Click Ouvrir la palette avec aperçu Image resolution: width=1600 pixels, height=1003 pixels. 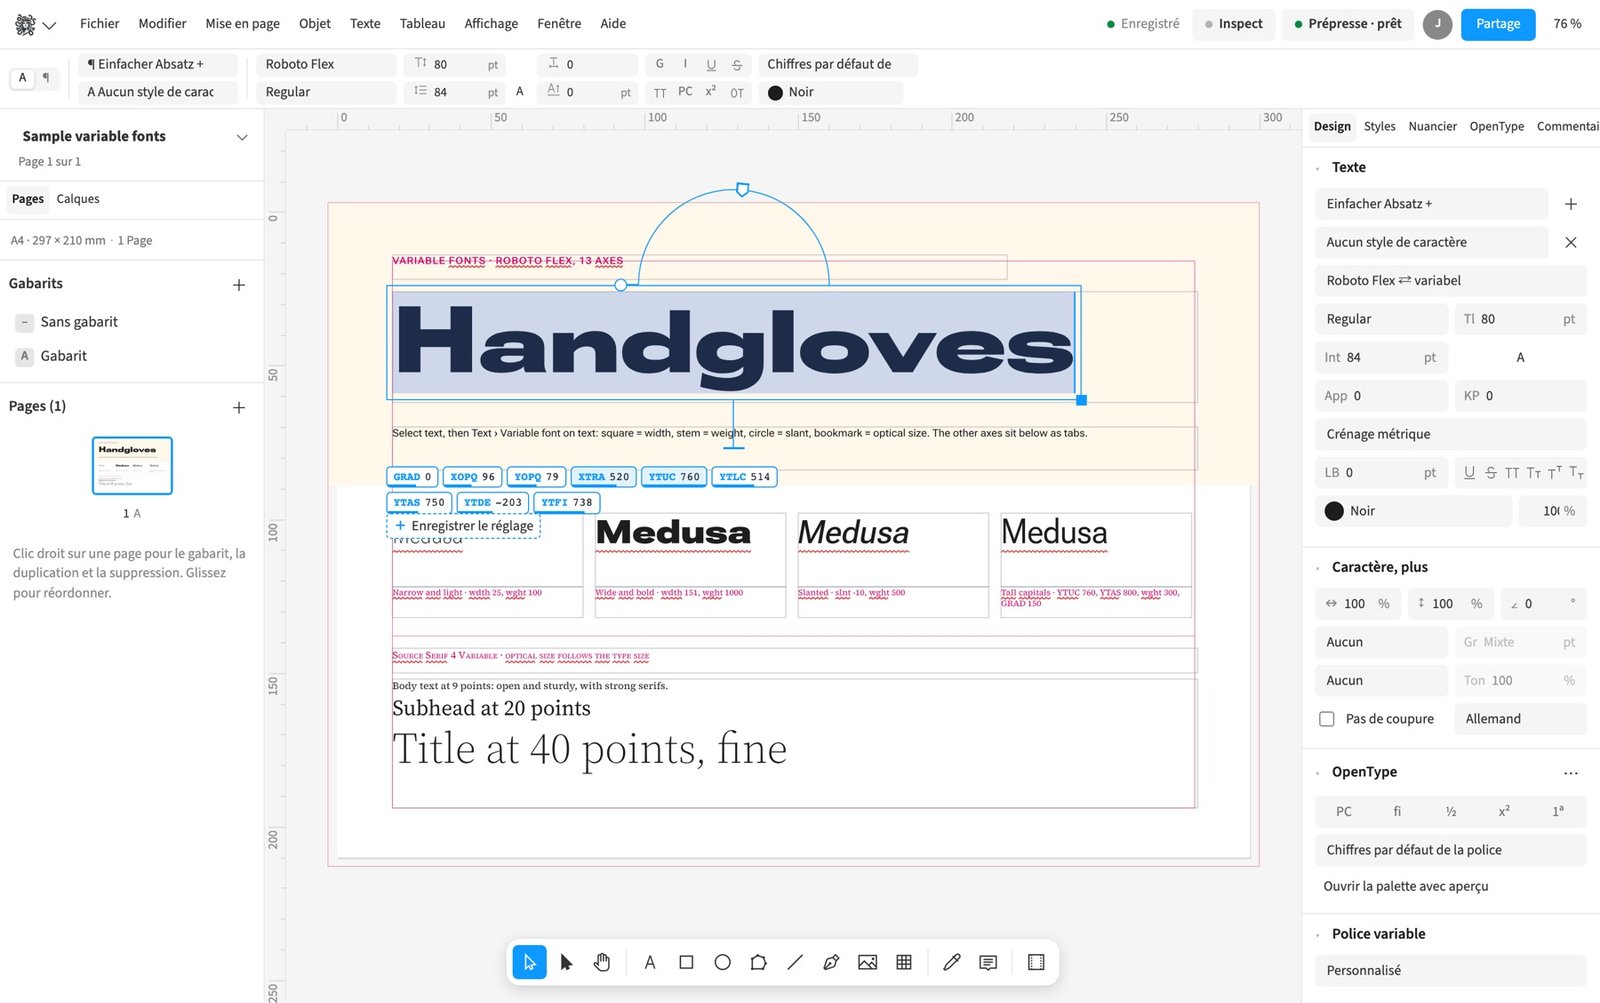coord(1405,886)
